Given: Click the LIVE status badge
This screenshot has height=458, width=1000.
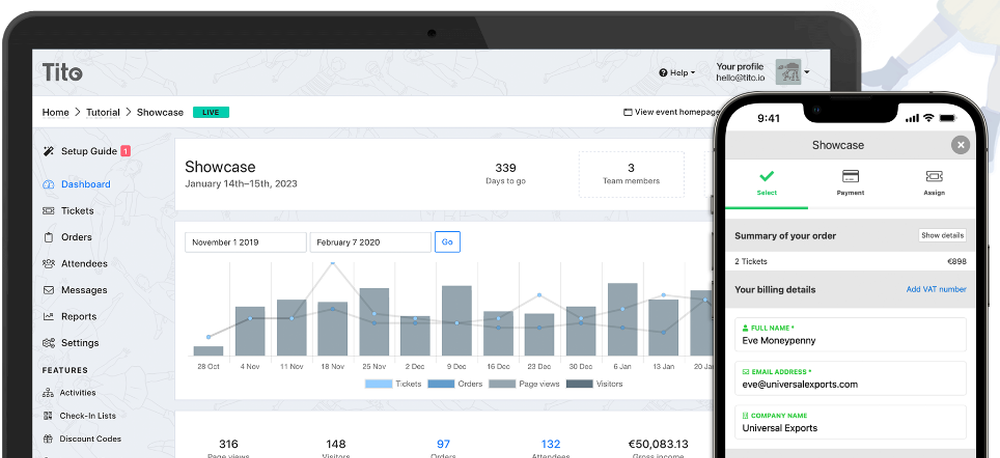Looking at the screenshot, I should point(210,112).
